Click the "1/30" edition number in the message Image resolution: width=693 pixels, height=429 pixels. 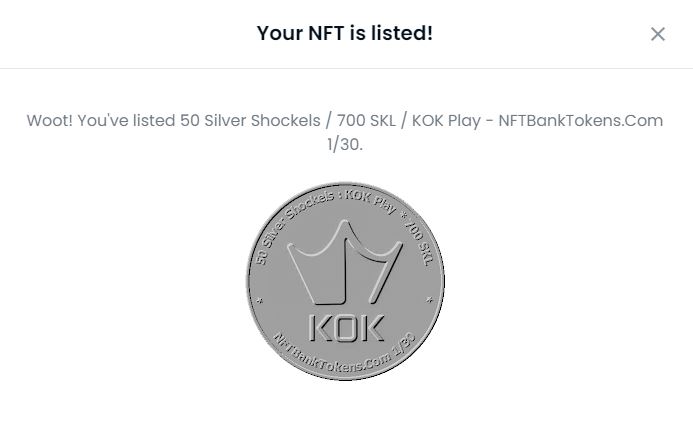(x=343, y=144)
